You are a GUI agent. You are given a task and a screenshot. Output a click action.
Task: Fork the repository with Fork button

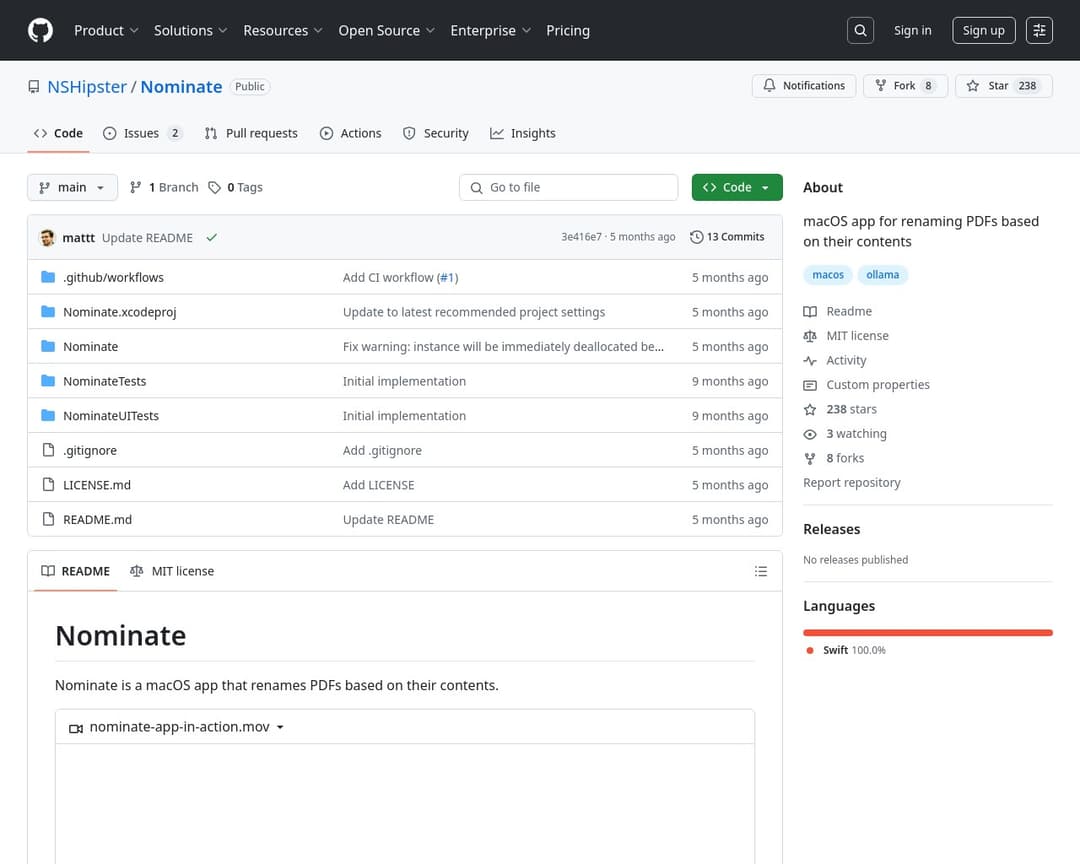point(905,85)
